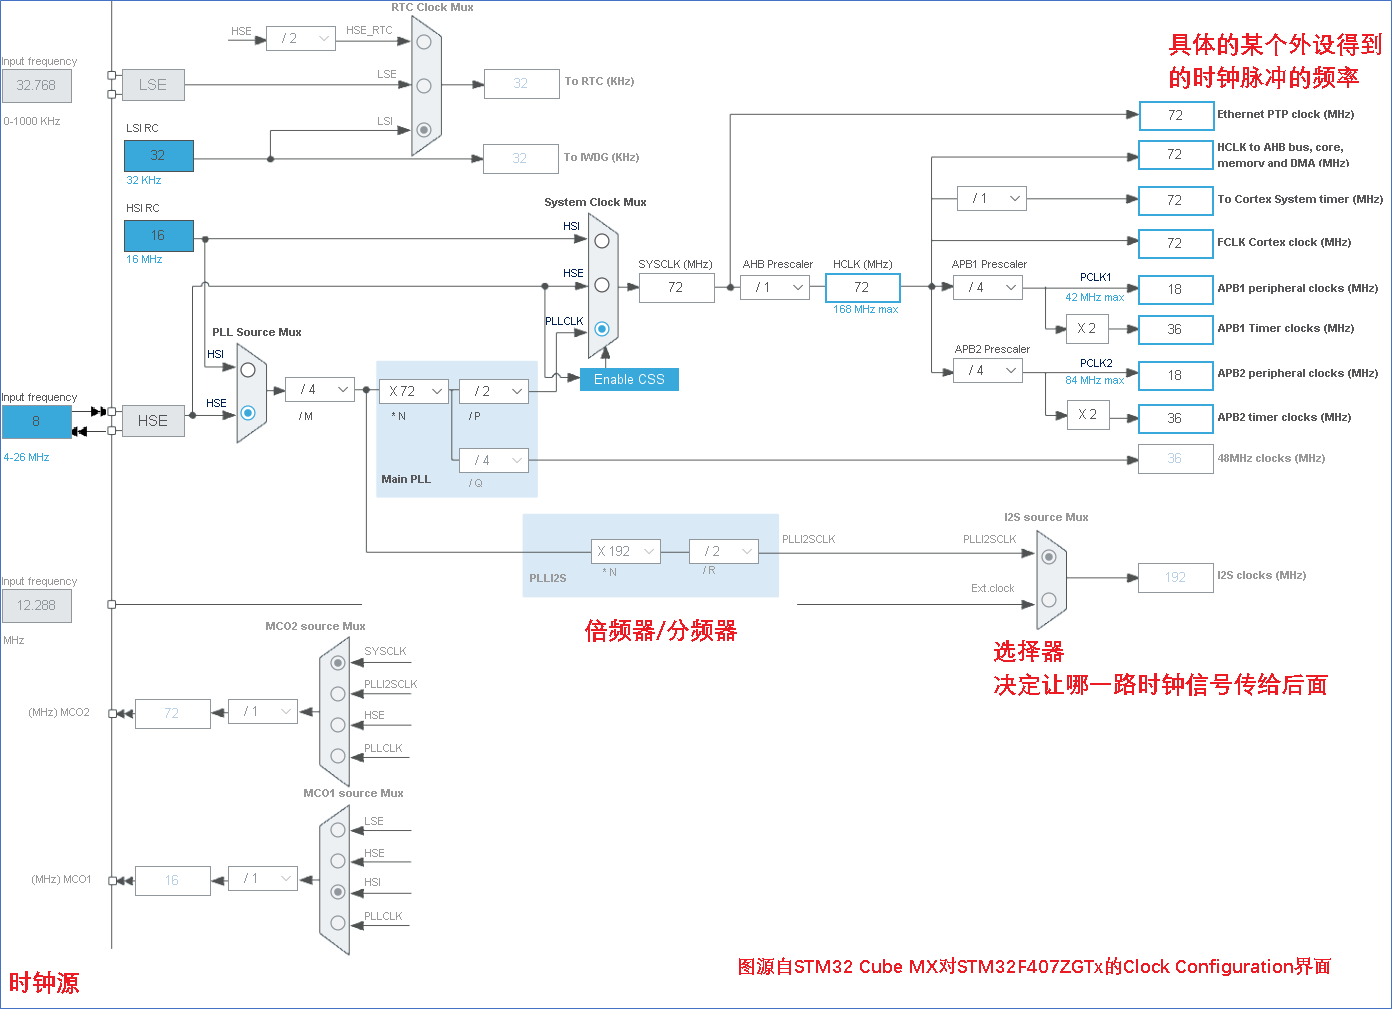Click the LSE clock source block
The image size is (1392, 1009).
click(153, 85)
